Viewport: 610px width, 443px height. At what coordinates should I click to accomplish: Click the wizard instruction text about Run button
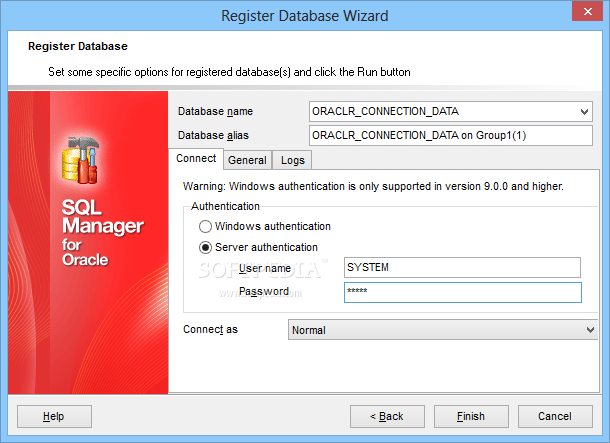point(229,72)
